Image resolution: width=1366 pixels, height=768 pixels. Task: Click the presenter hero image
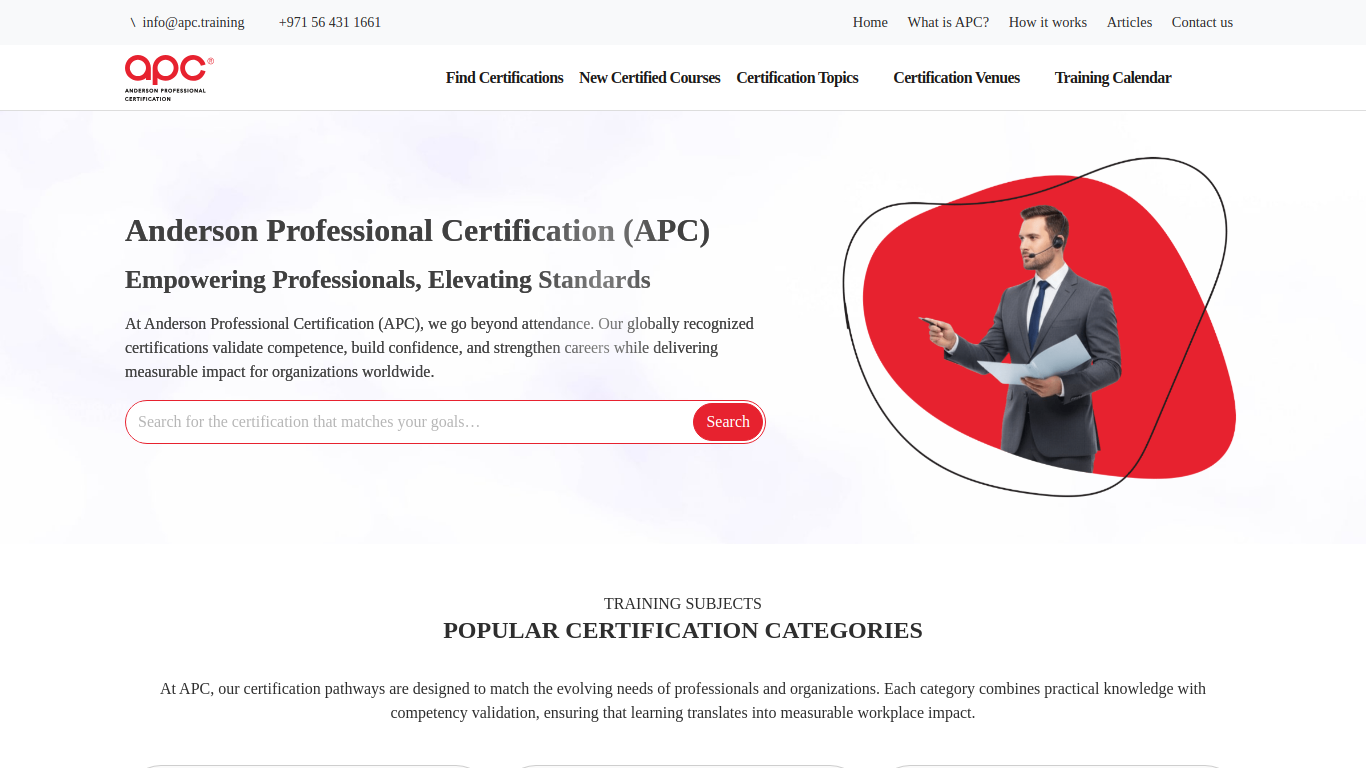[1039, 327]
